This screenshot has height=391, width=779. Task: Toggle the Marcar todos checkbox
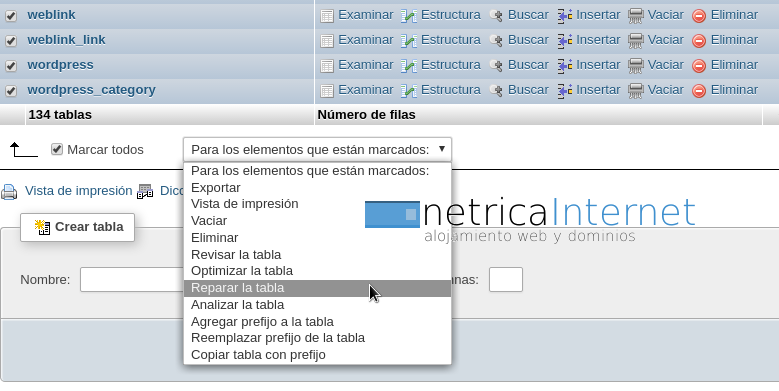coord(57,149)
